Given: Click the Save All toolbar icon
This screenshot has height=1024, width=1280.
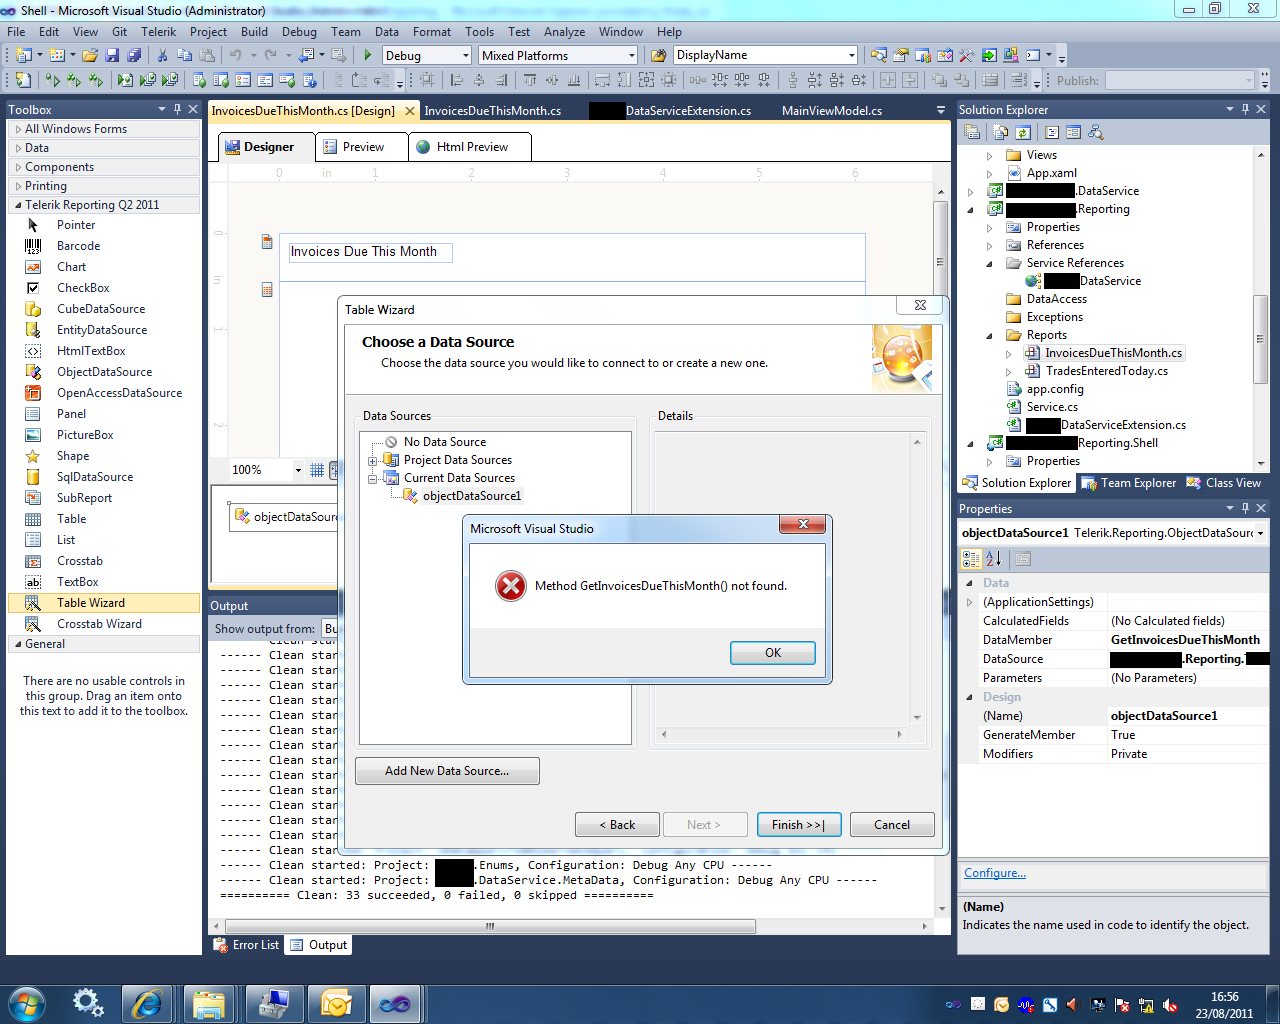Looking at the screenshot, I should (x=134, y=56).
